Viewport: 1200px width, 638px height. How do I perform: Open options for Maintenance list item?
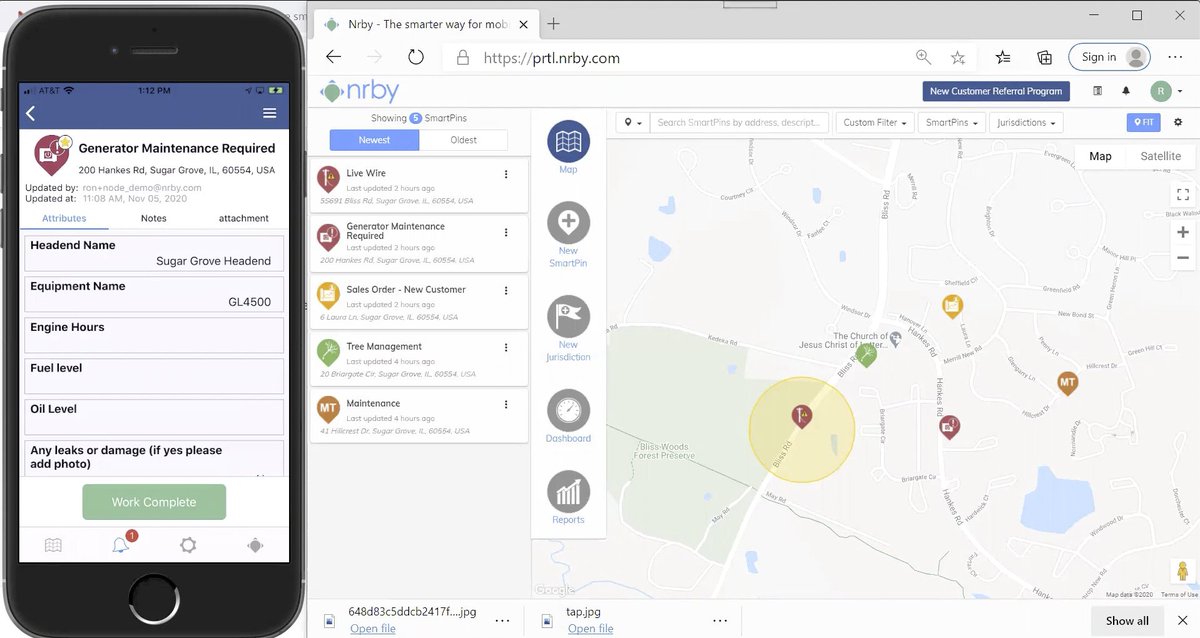pyautogui.click(x=506, y=404)
